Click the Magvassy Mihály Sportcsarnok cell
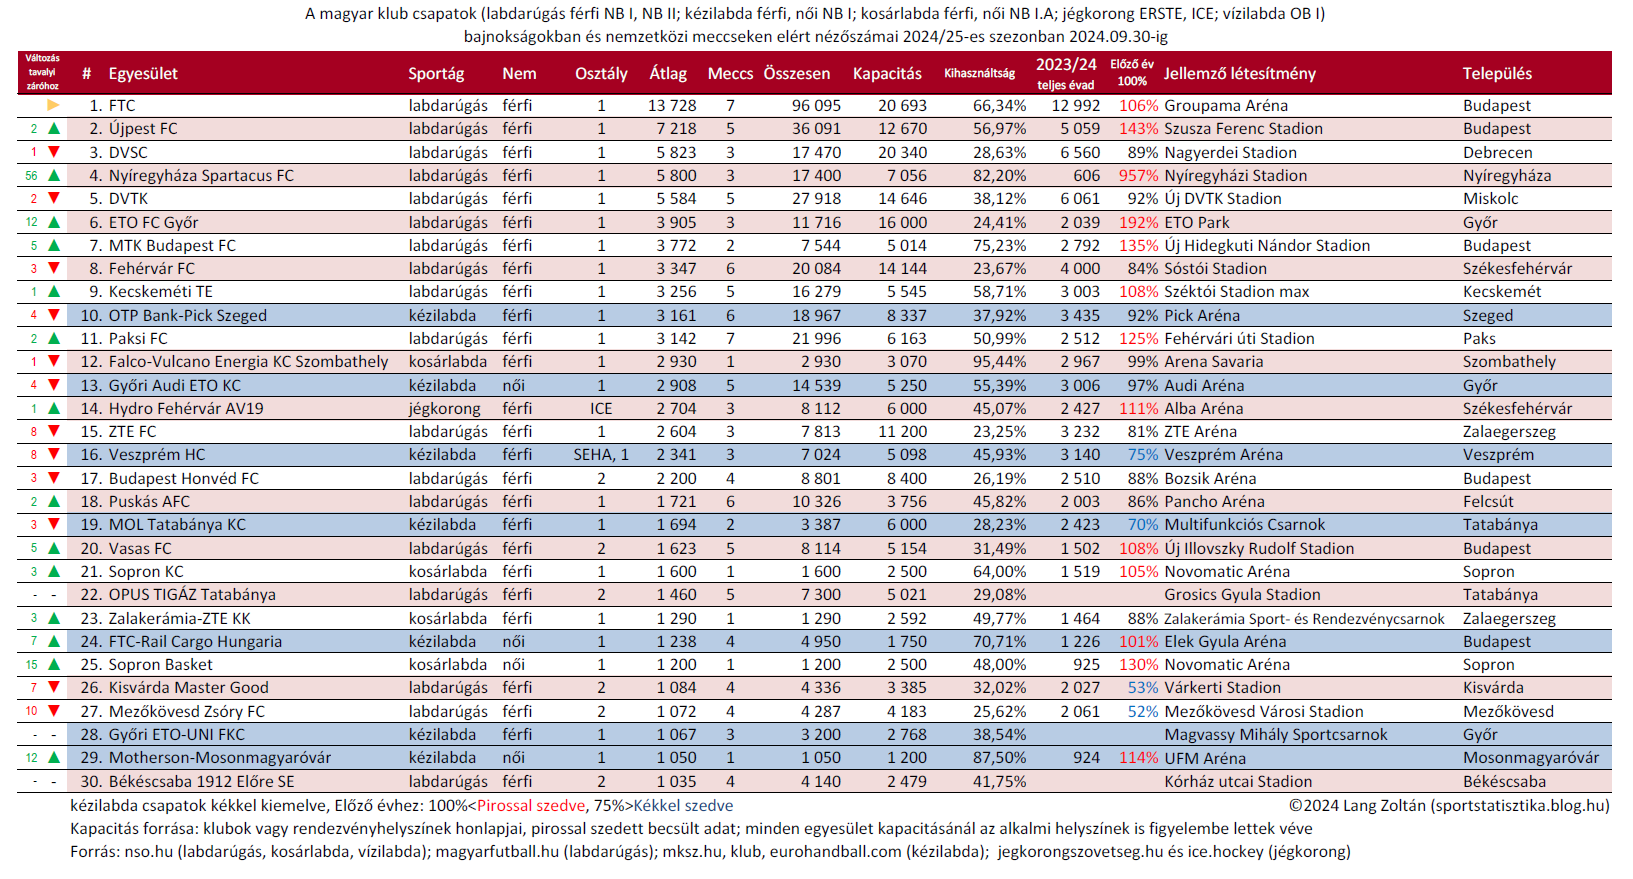Screen dimensions: 1633x879 (x=1276, y=734)
